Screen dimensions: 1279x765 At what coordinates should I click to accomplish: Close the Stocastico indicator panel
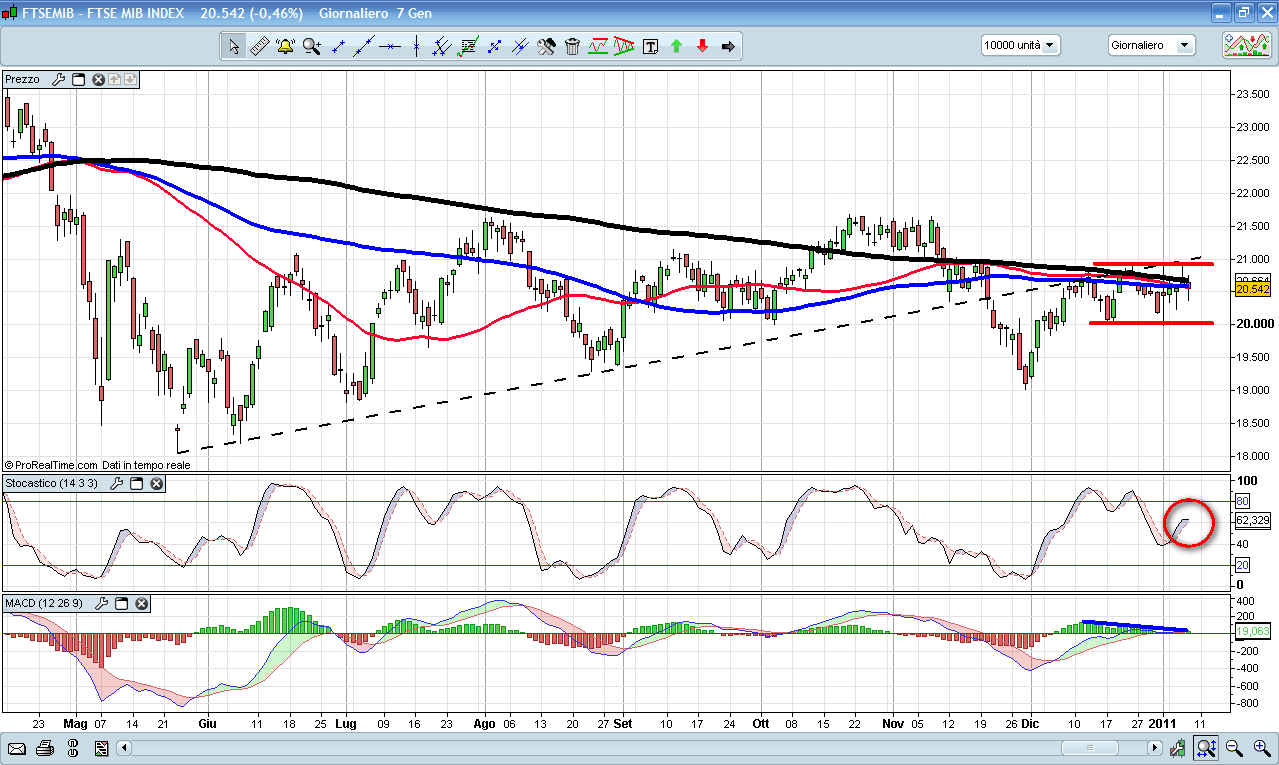click(157, 484)
